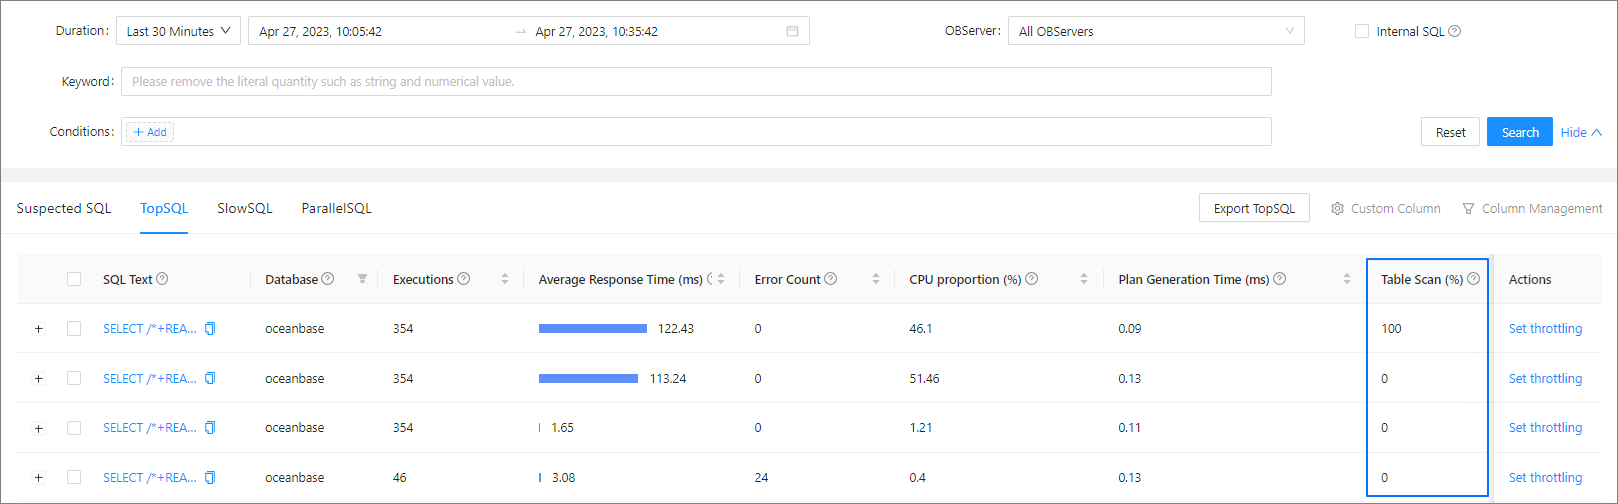Expand the first SQL row details

coord(39,328)
